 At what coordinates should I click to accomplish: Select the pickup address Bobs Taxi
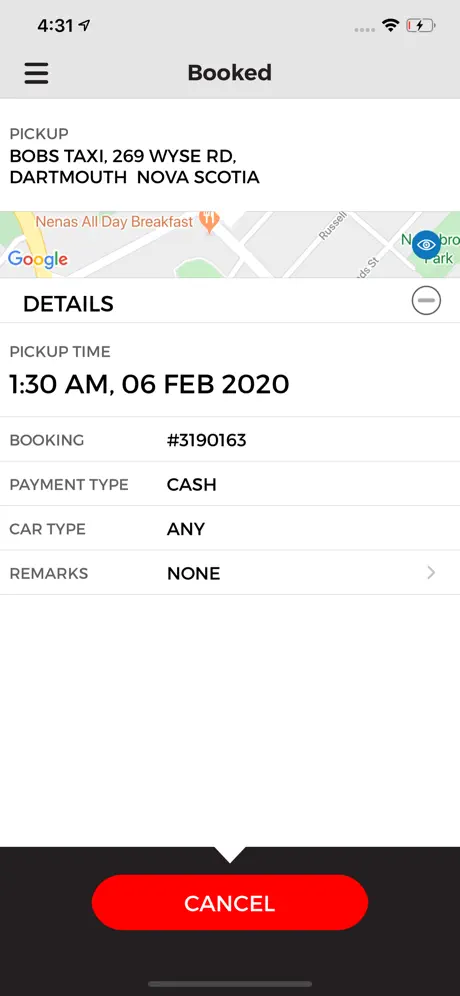(135, 166)
